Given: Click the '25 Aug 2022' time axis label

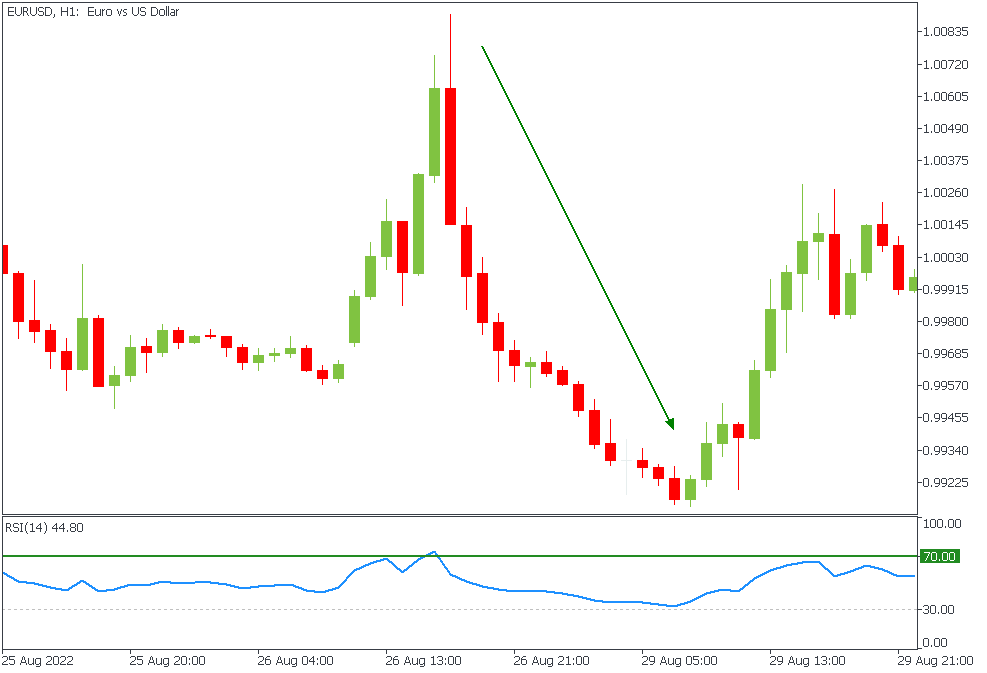Looking at the screenshot, I should coord(38,661).
